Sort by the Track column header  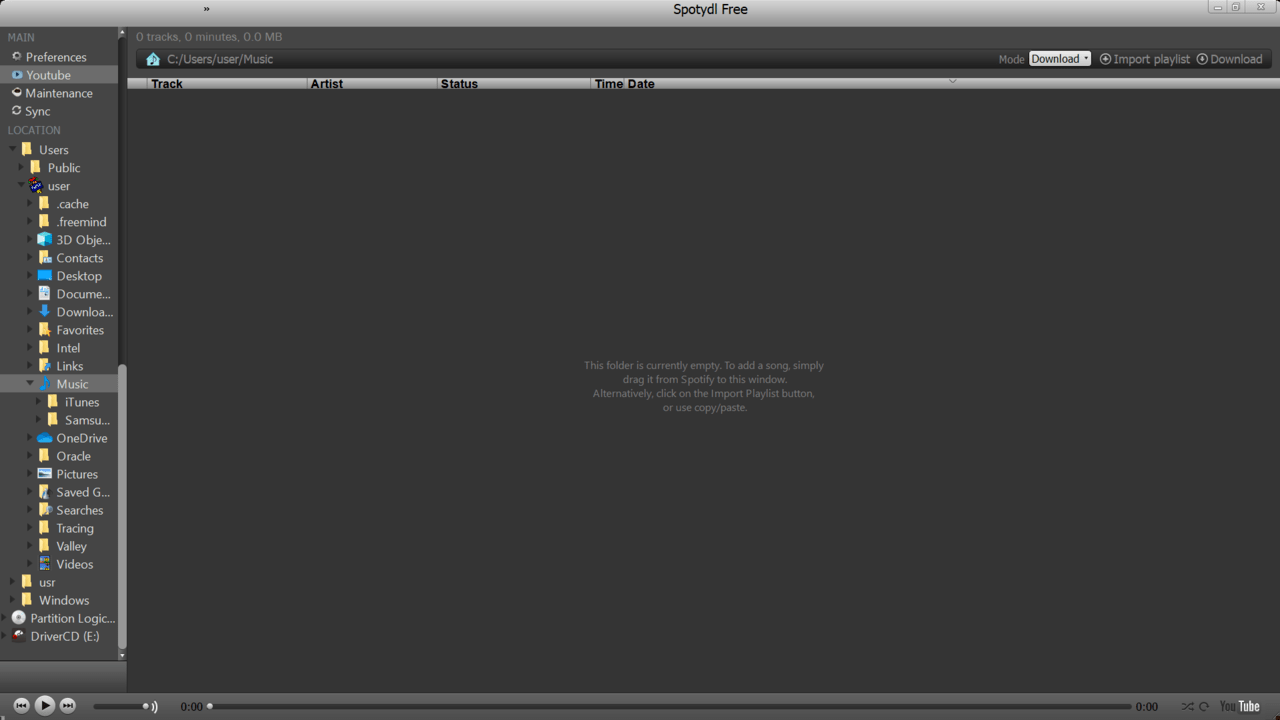click(227, 84)
